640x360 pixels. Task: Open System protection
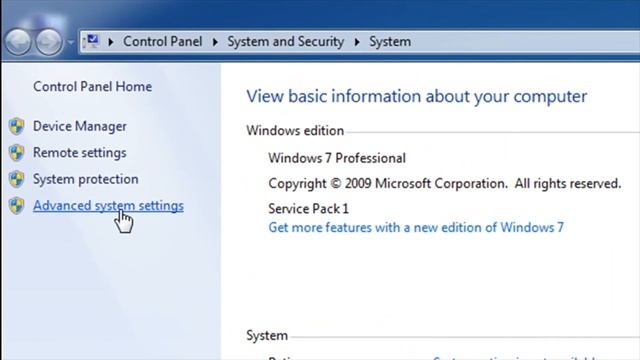[86, 179]
